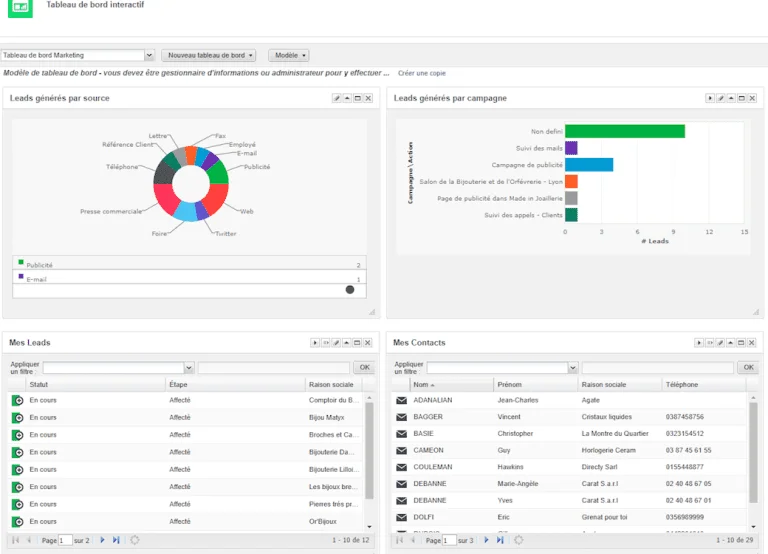768x554 pixels.
Task: Go to next page in Mes Leads
Action: click(102, 540)
